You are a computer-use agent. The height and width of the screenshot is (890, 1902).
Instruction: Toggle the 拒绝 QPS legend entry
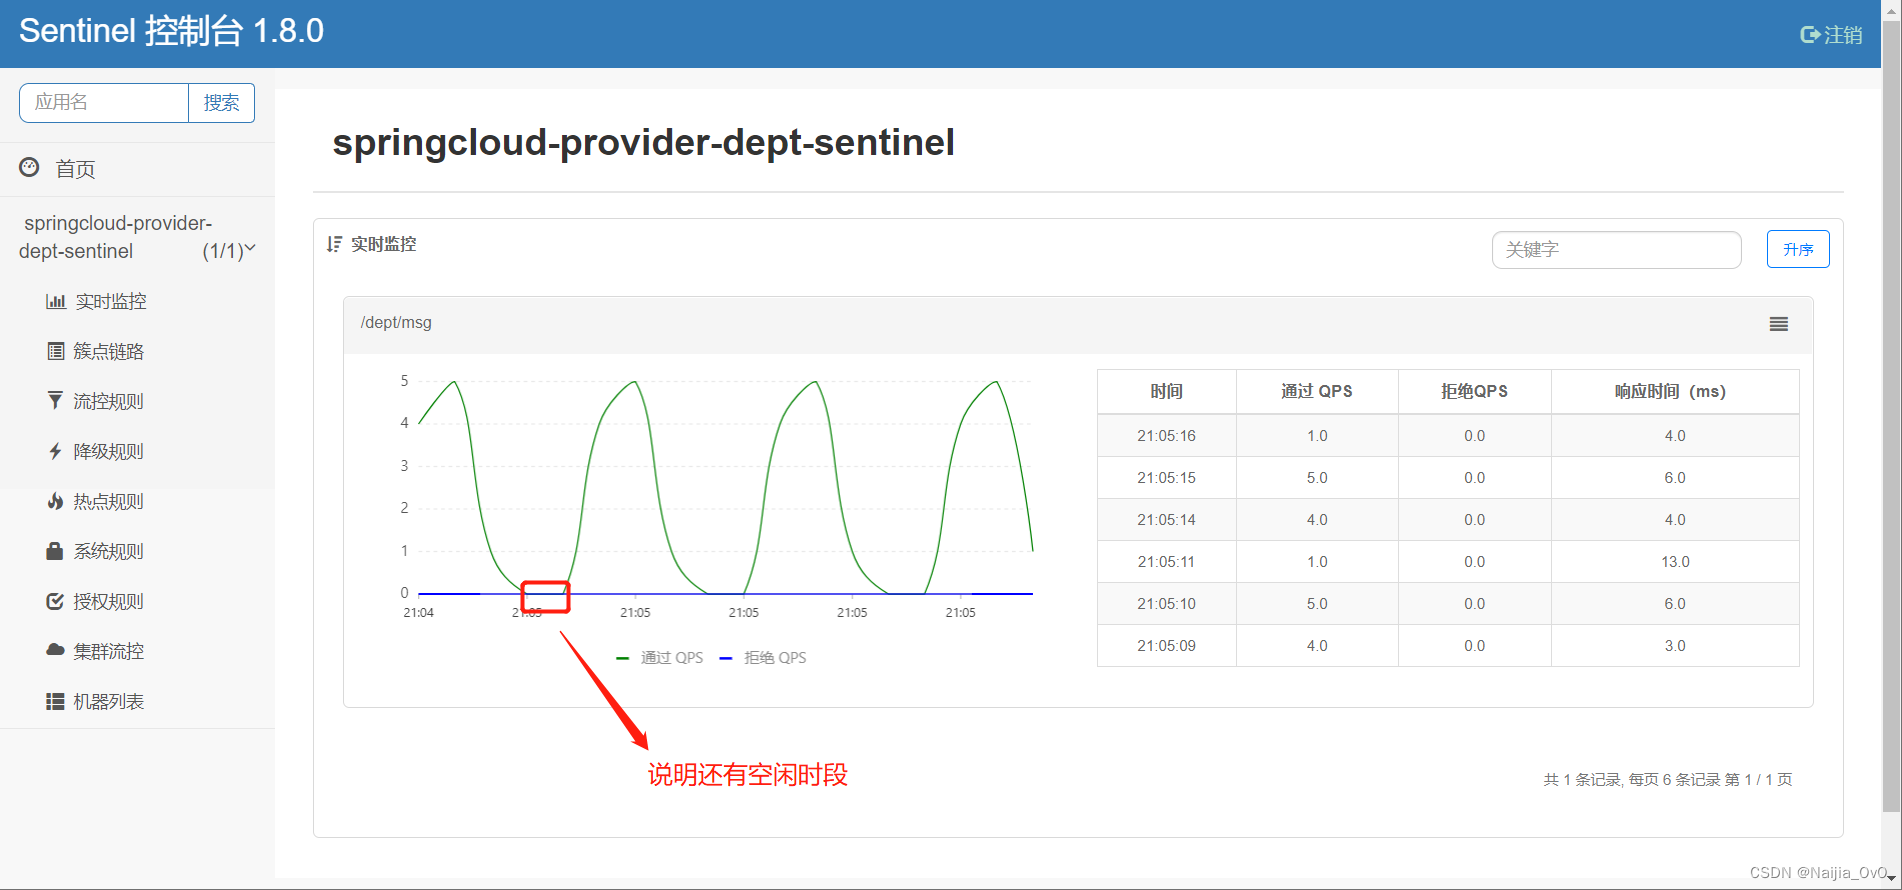coord(763,657)
